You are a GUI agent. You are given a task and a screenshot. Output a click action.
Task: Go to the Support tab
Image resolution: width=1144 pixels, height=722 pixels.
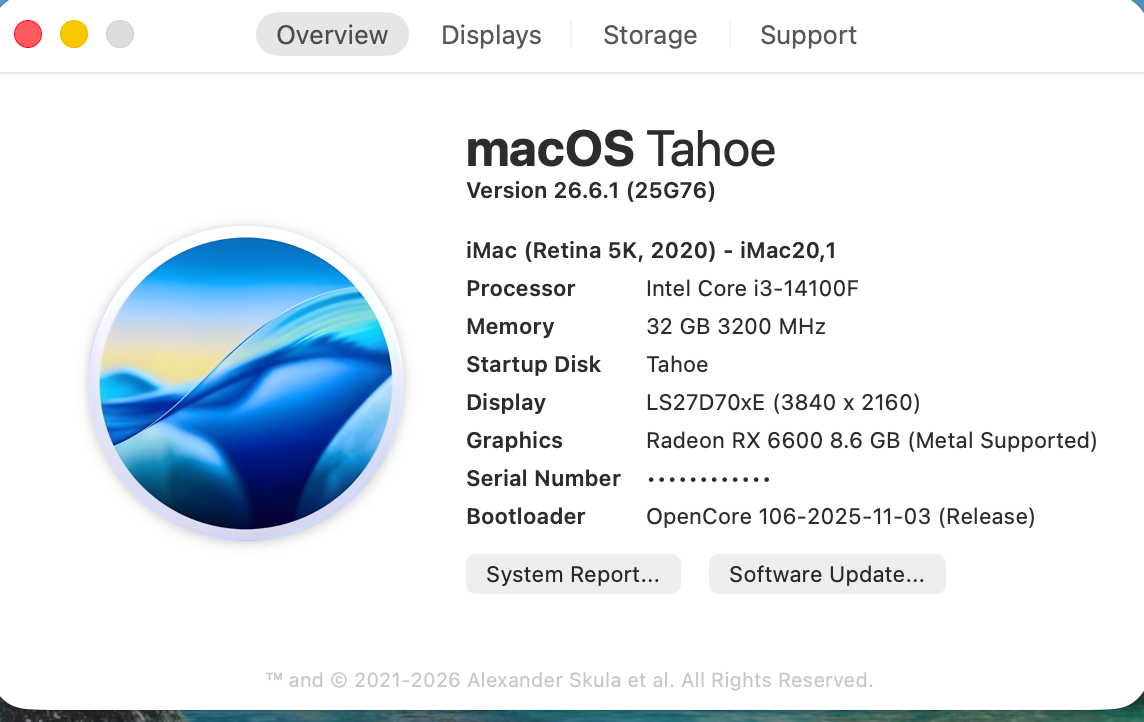tap(808, 34)
